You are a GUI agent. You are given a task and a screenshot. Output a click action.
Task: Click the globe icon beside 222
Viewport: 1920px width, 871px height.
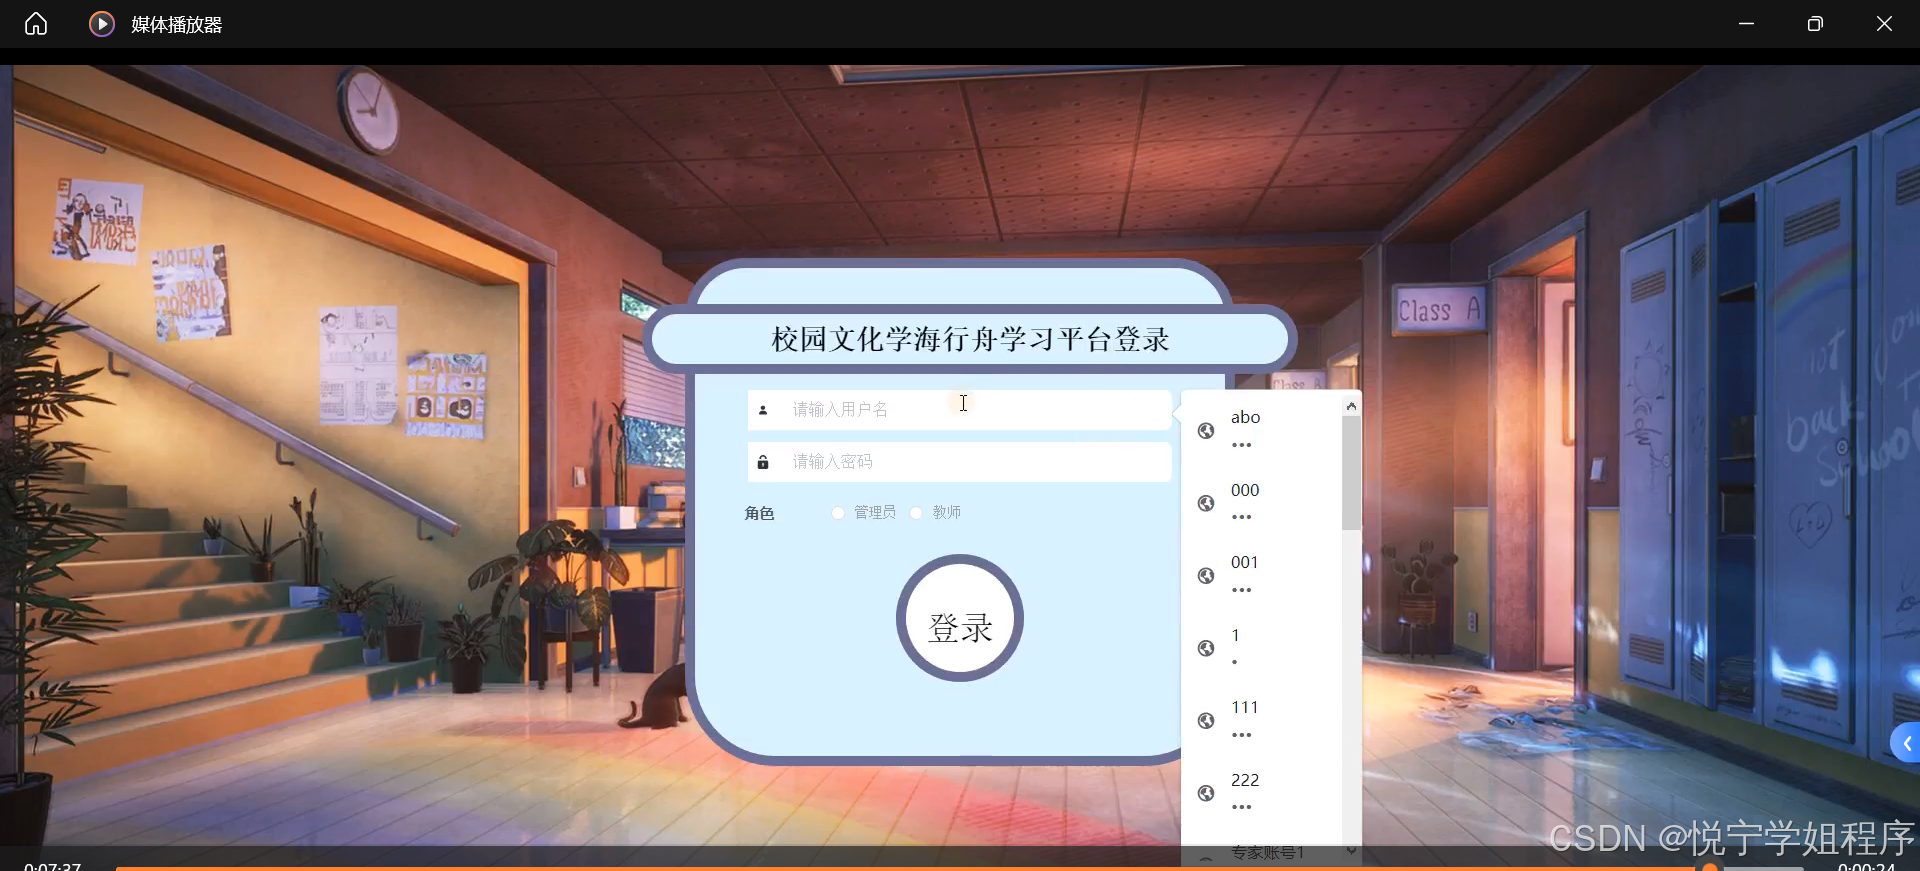click(1206, 793)
